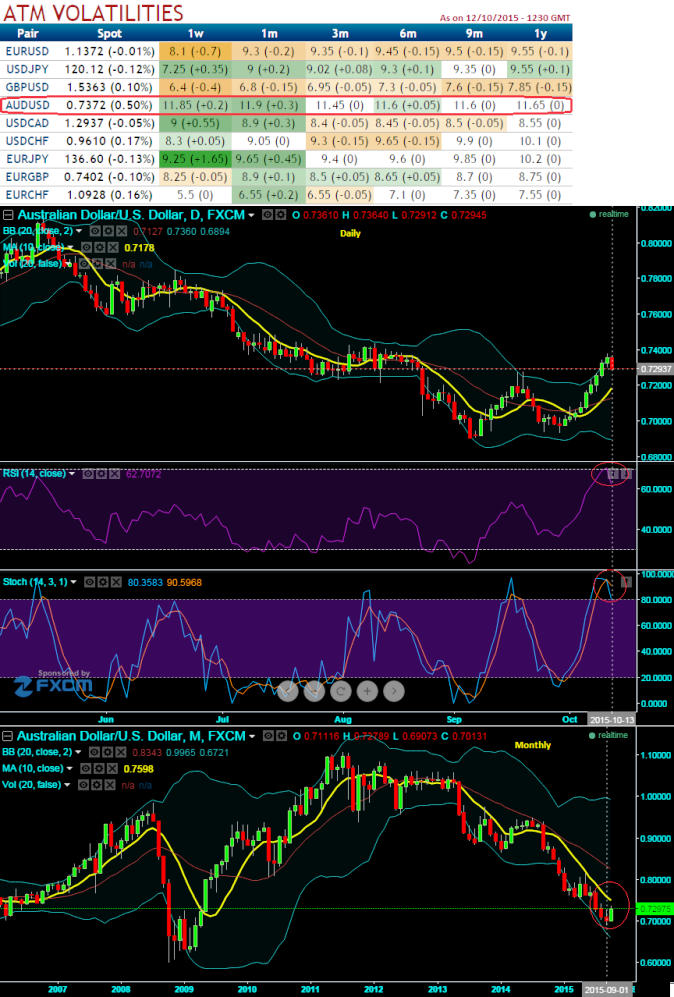Collapse the daily chart pane square icon
The image size is (674, 997).
point(8,215)
